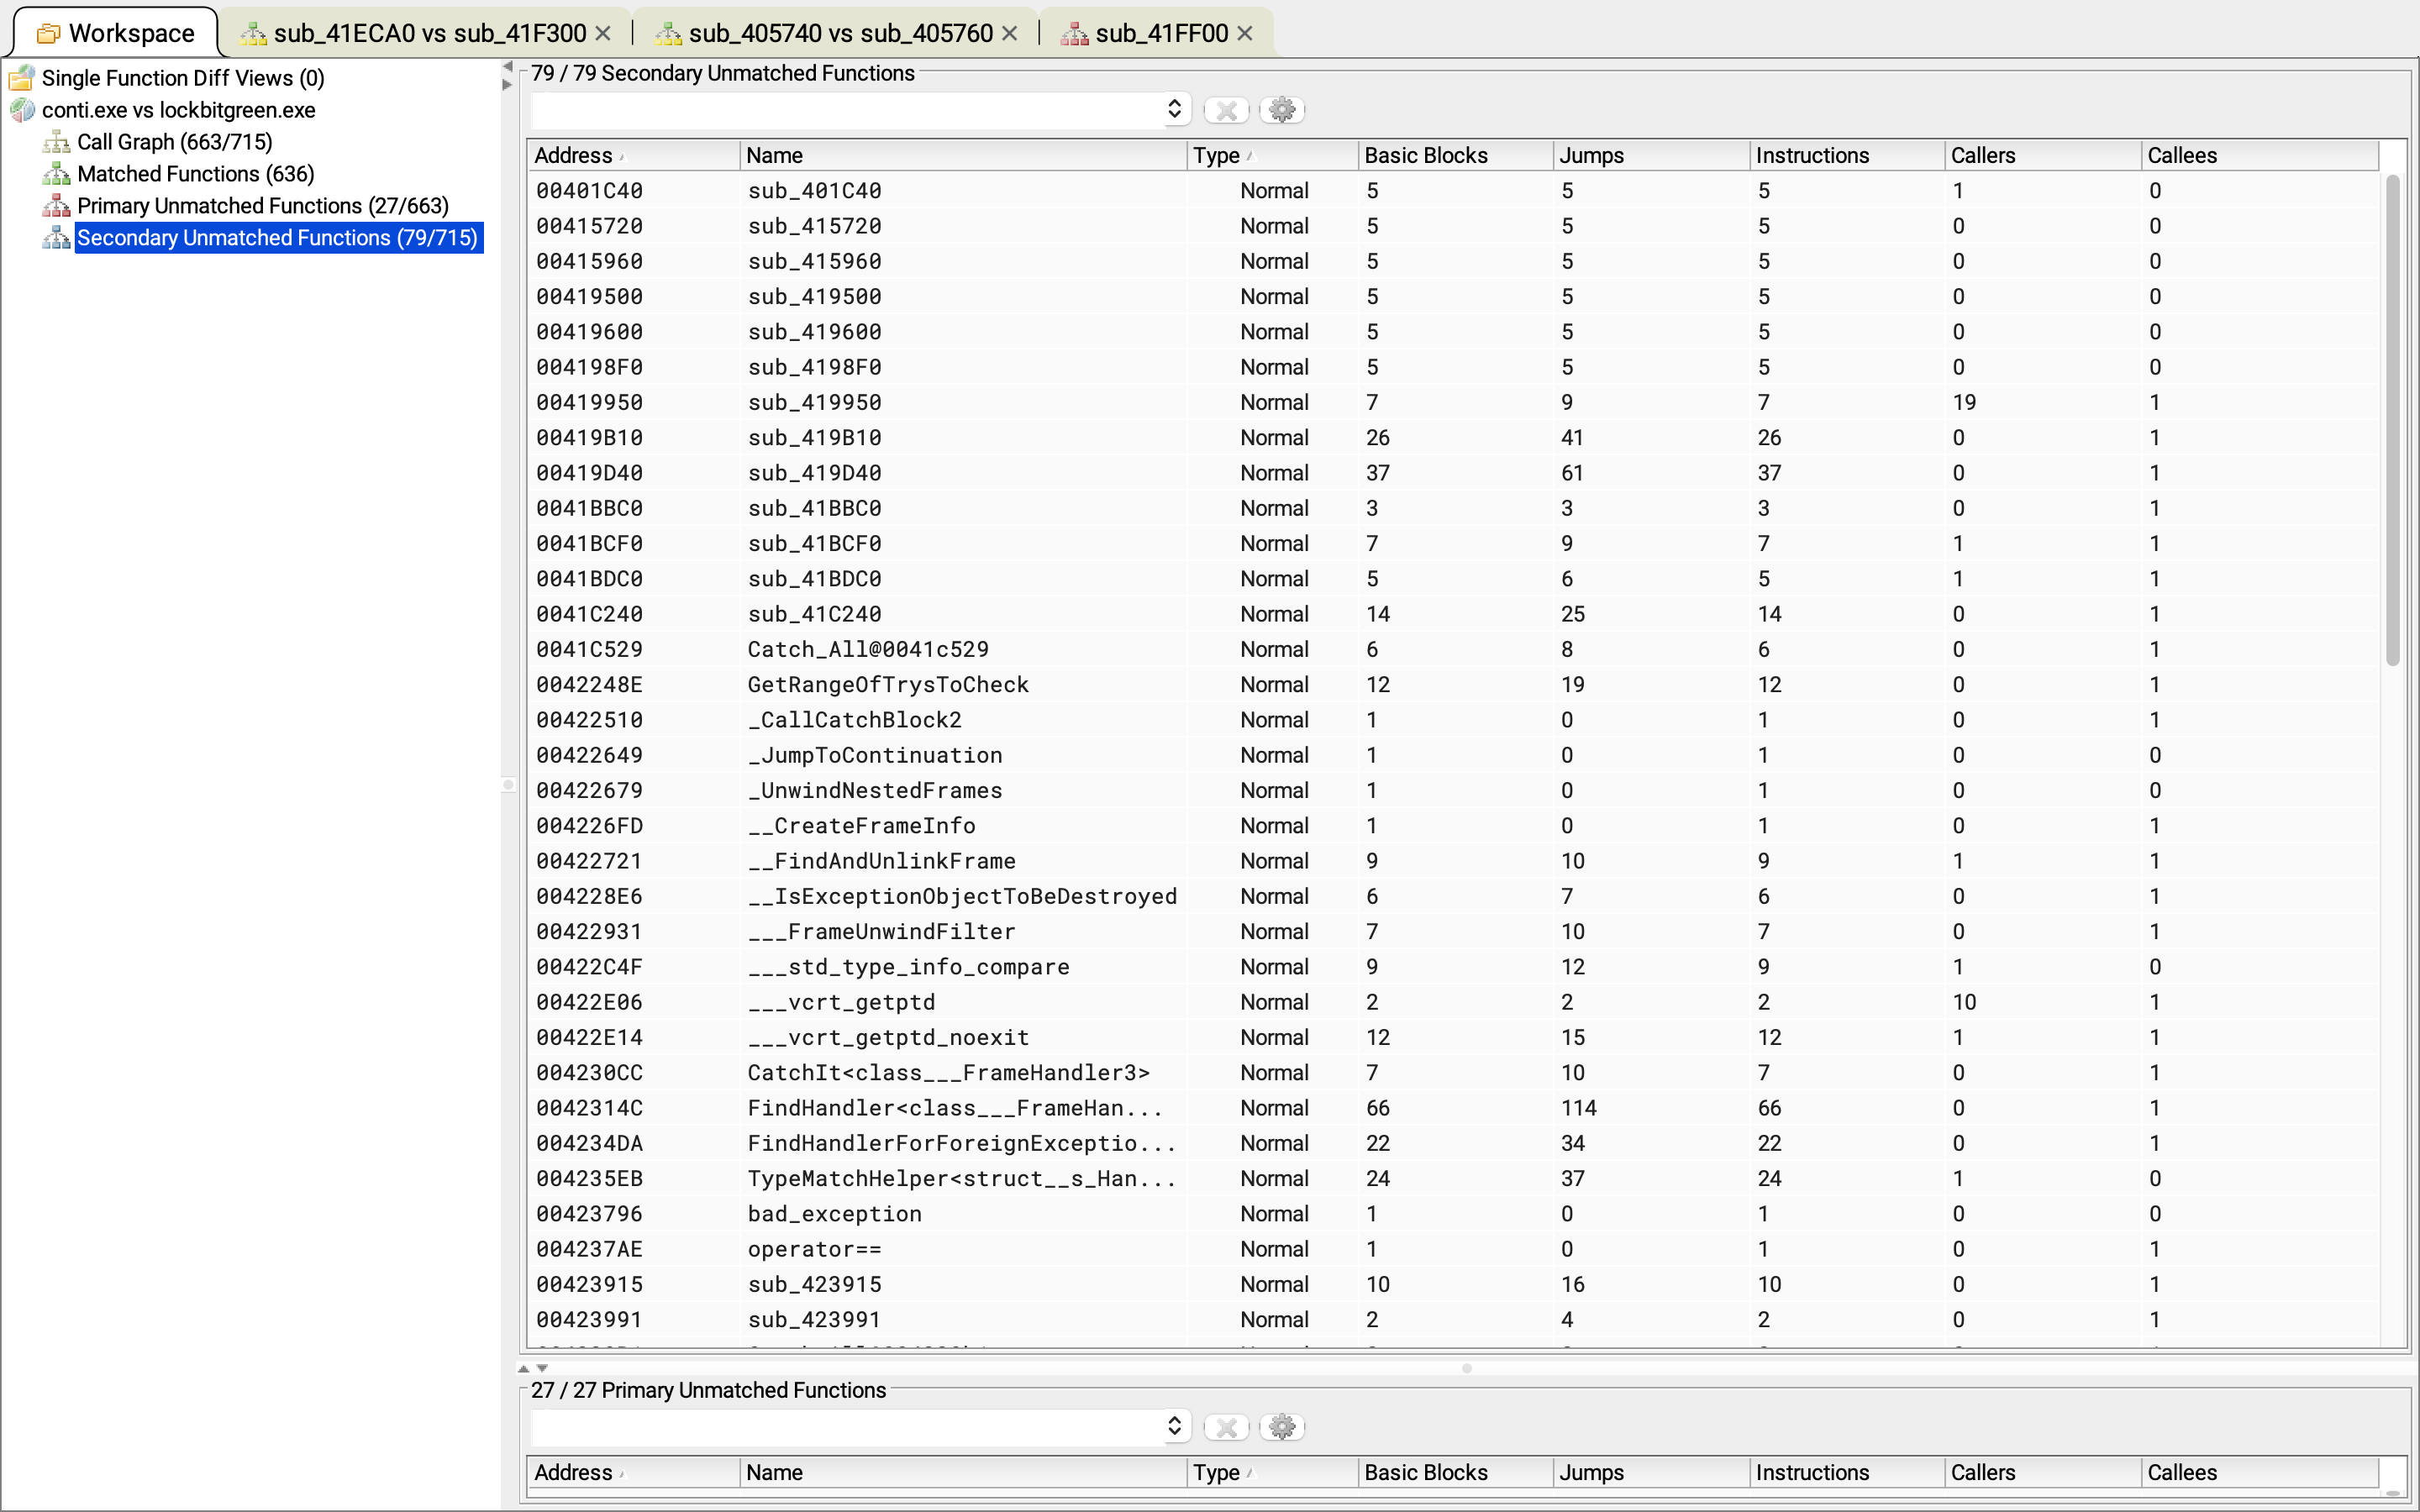This screenshot has height=1512, width=2420.
Task: Select Single Function Diff Views (0)
Action: [183, 77]
